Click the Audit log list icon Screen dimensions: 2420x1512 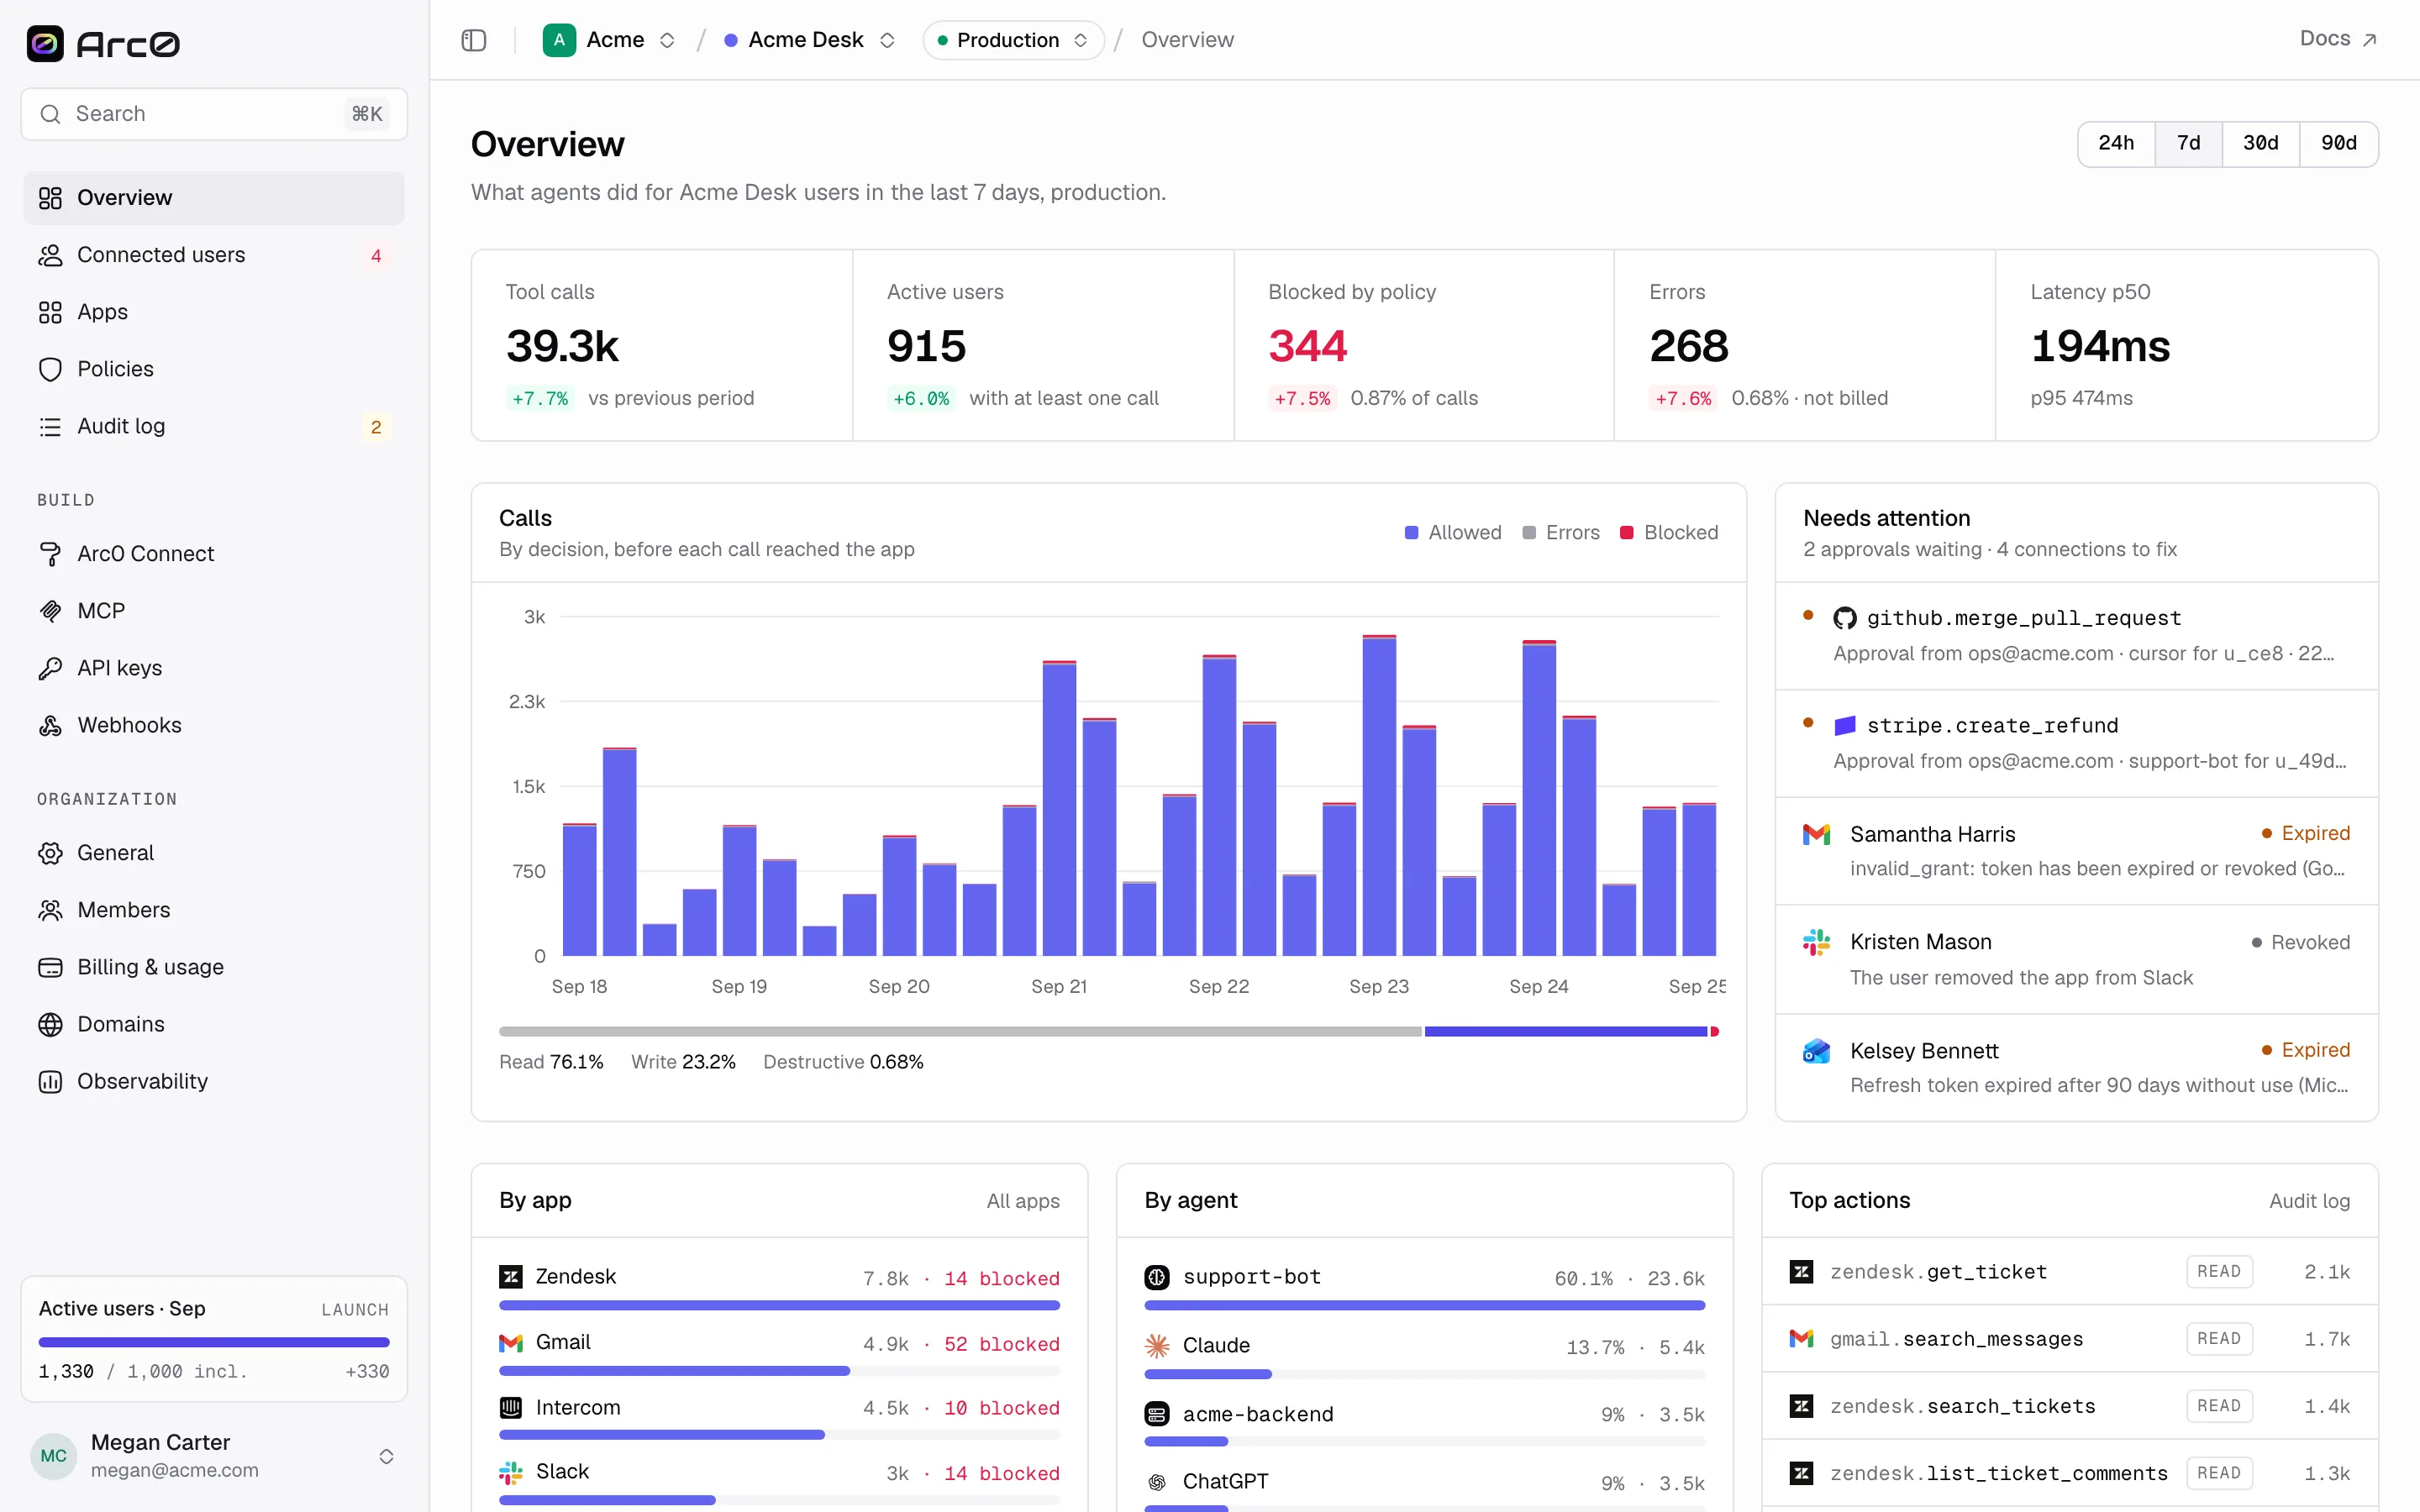click(50, 426)
